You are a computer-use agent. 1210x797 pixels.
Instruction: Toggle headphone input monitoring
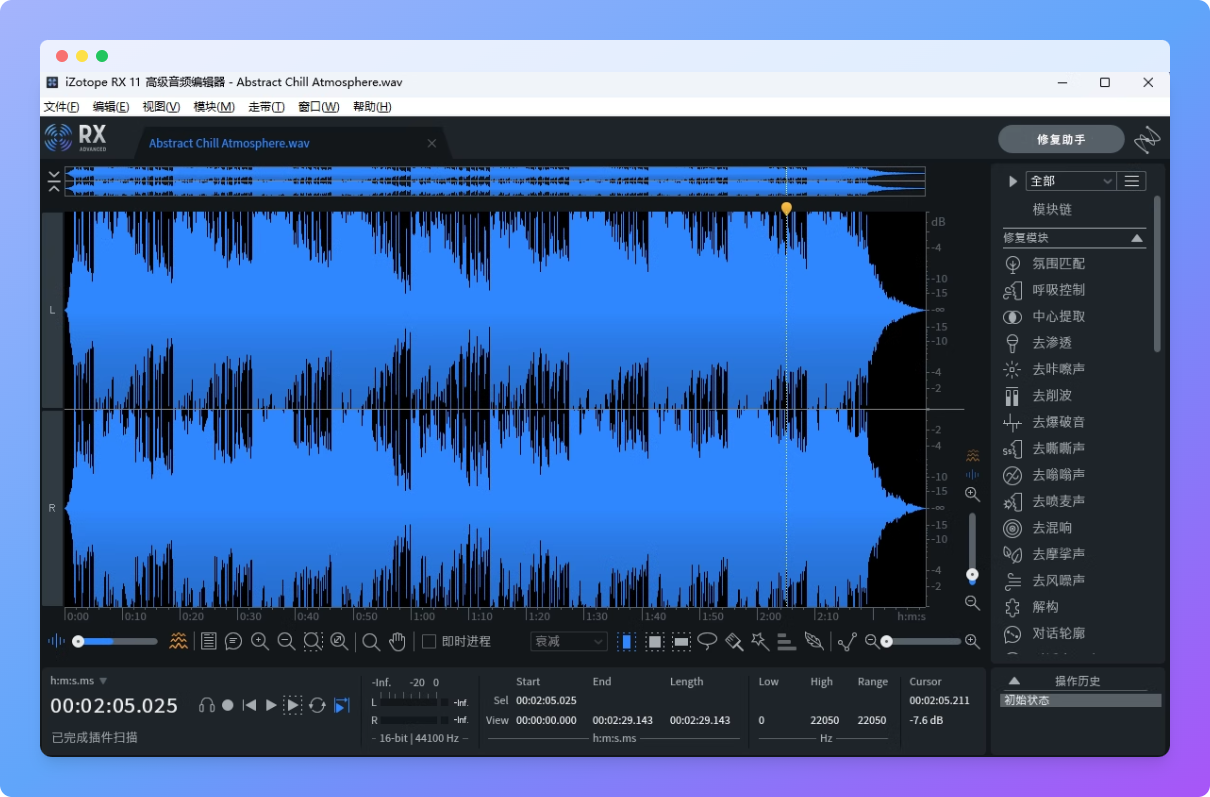(x=207, y=705)
